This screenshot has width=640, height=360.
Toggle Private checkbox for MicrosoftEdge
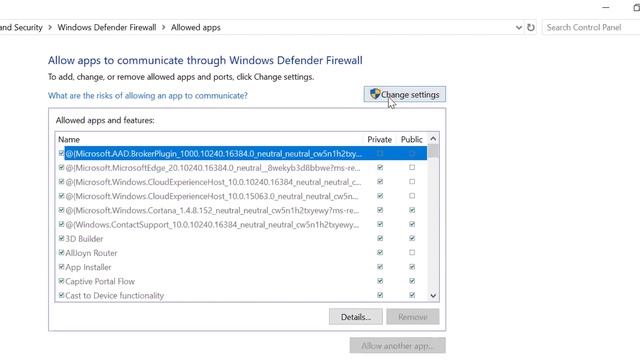(380, 167)
